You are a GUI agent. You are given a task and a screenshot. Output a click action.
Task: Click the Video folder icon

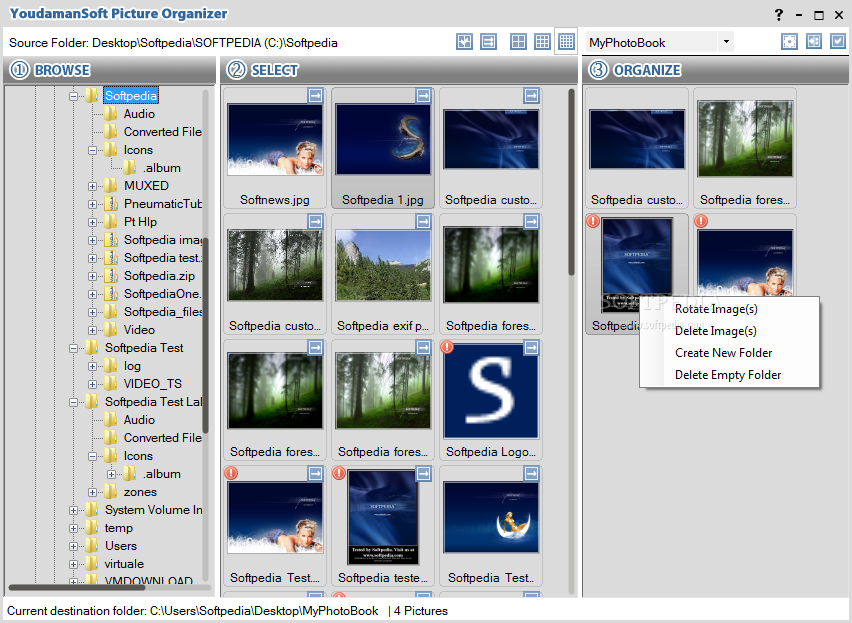point(111,330)
